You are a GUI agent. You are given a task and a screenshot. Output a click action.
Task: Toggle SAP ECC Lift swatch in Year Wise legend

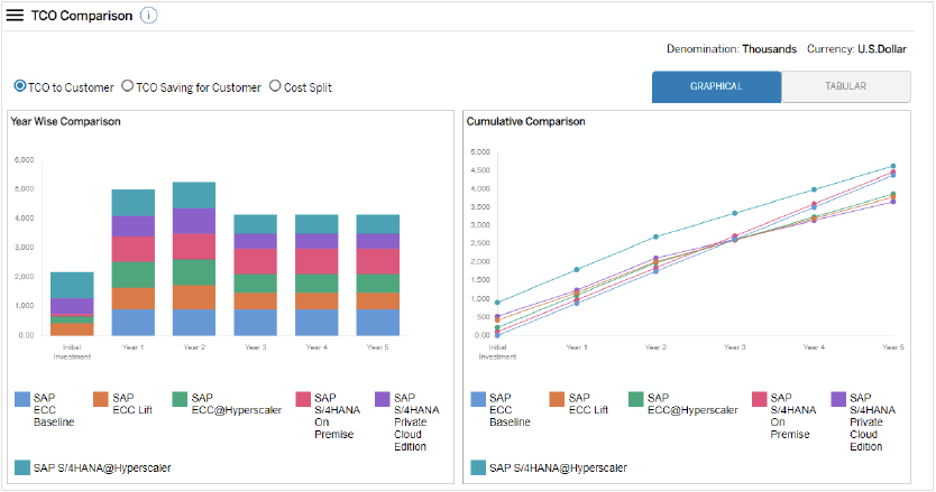(x=101, y=399)
